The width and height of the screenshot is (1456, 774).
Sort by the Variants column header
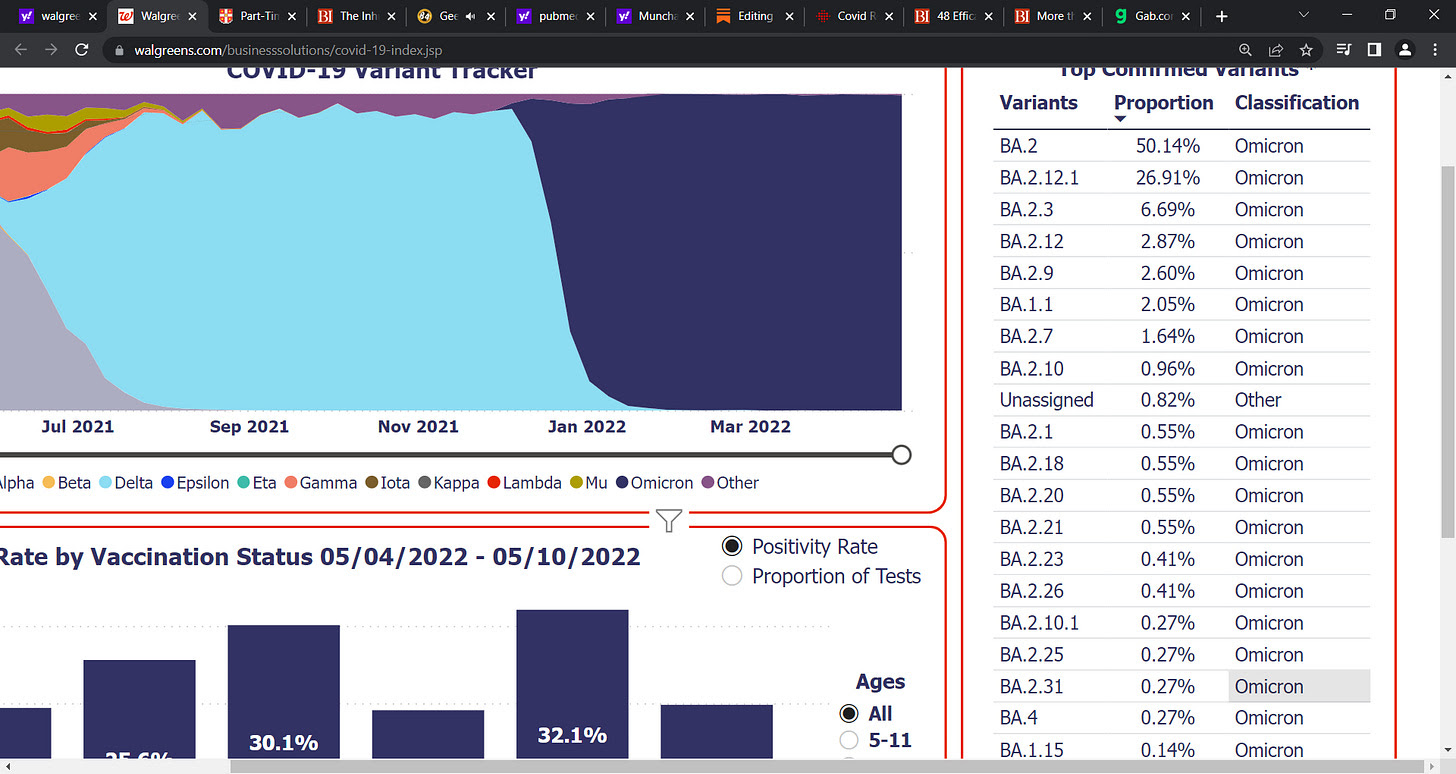1038,103
